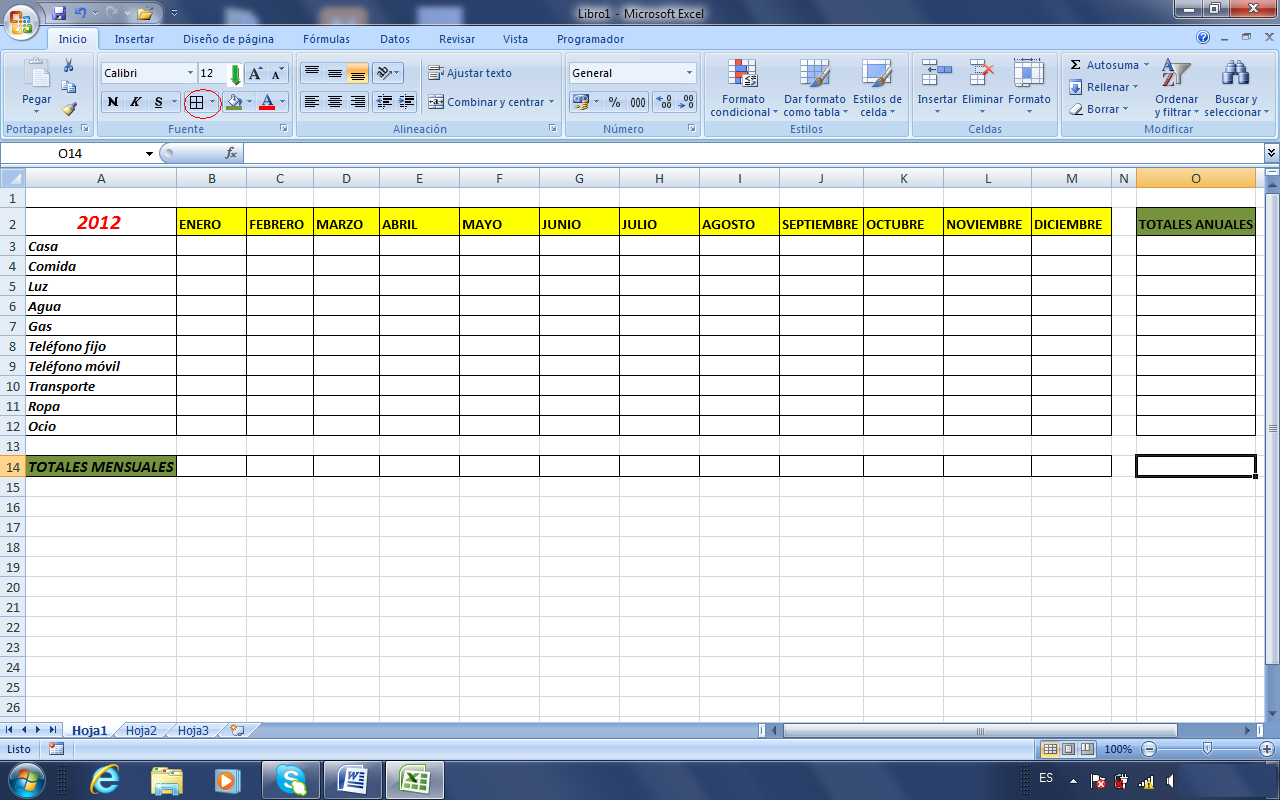Increase the cell indent
Viewport: 1280px width, 800px height.
407,102
